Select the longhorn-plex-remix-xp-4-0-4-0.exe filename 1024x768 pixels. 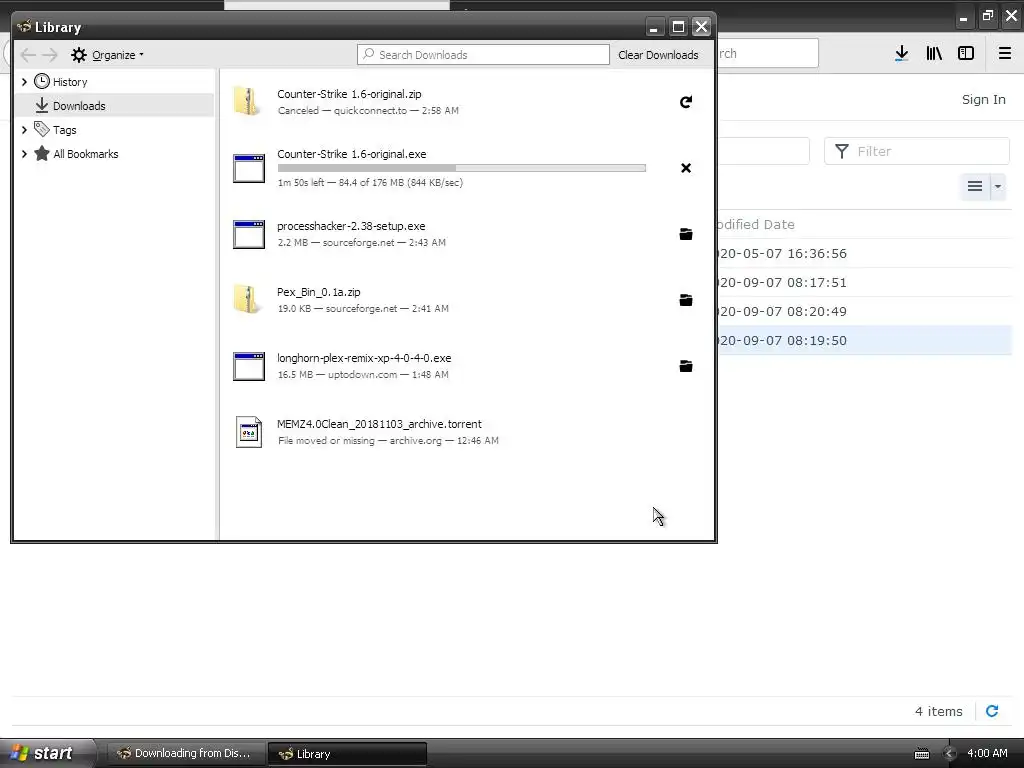[x=364, y=358]
